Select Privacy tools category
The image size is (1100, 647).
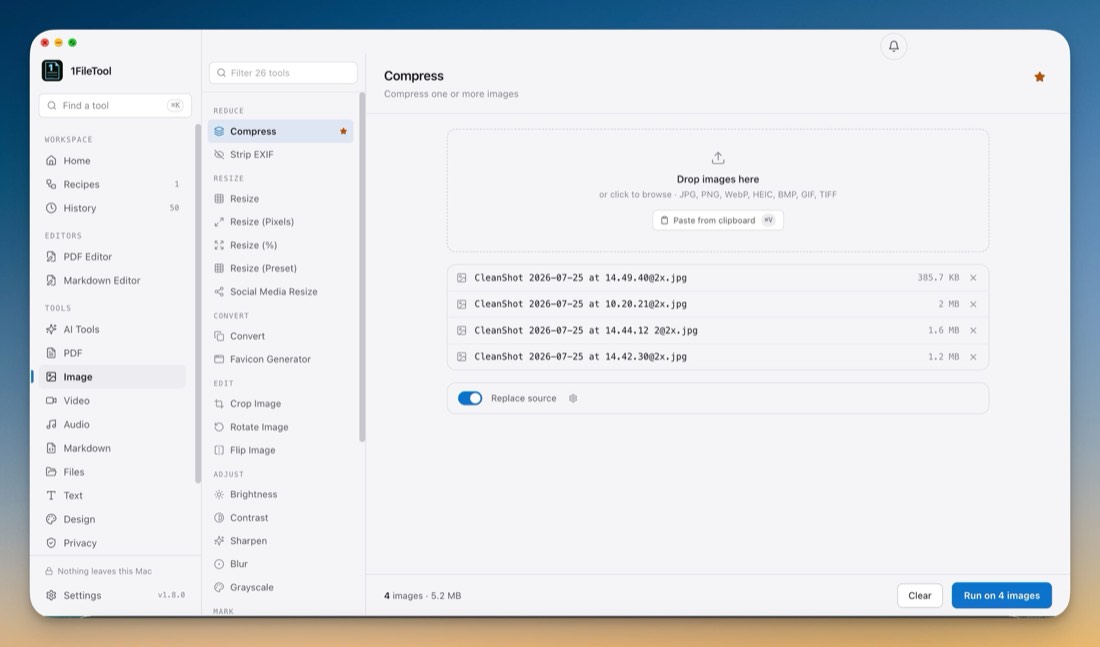point(112,543)
